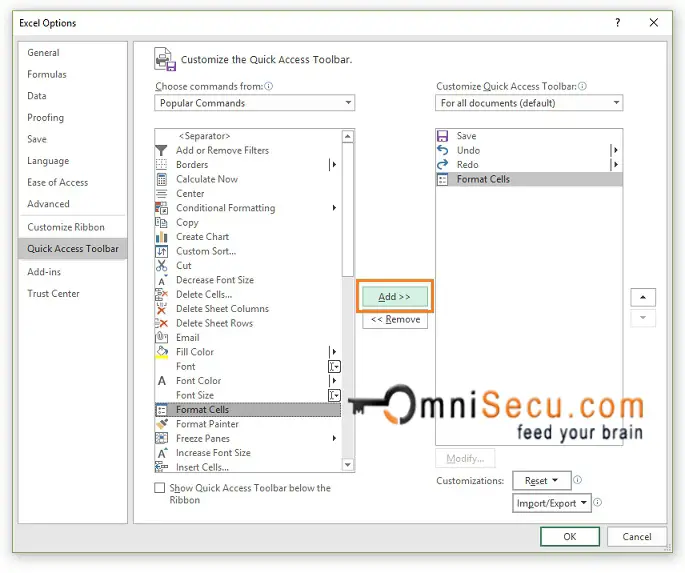The height and width of the screenshot is (573, 685).
Task: Select the Insert Cells icon
Action: tap(161, 467)
